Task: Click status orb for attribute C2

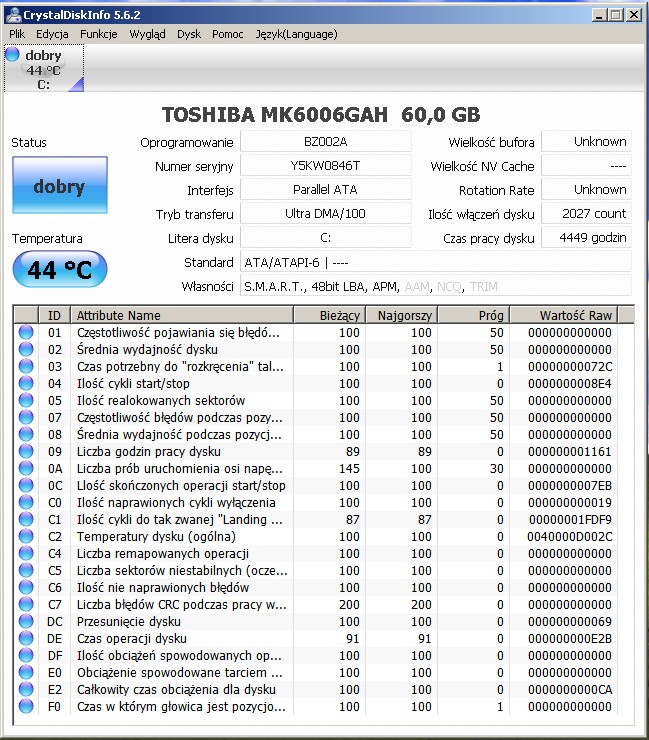Action: [x=26, y=536]
